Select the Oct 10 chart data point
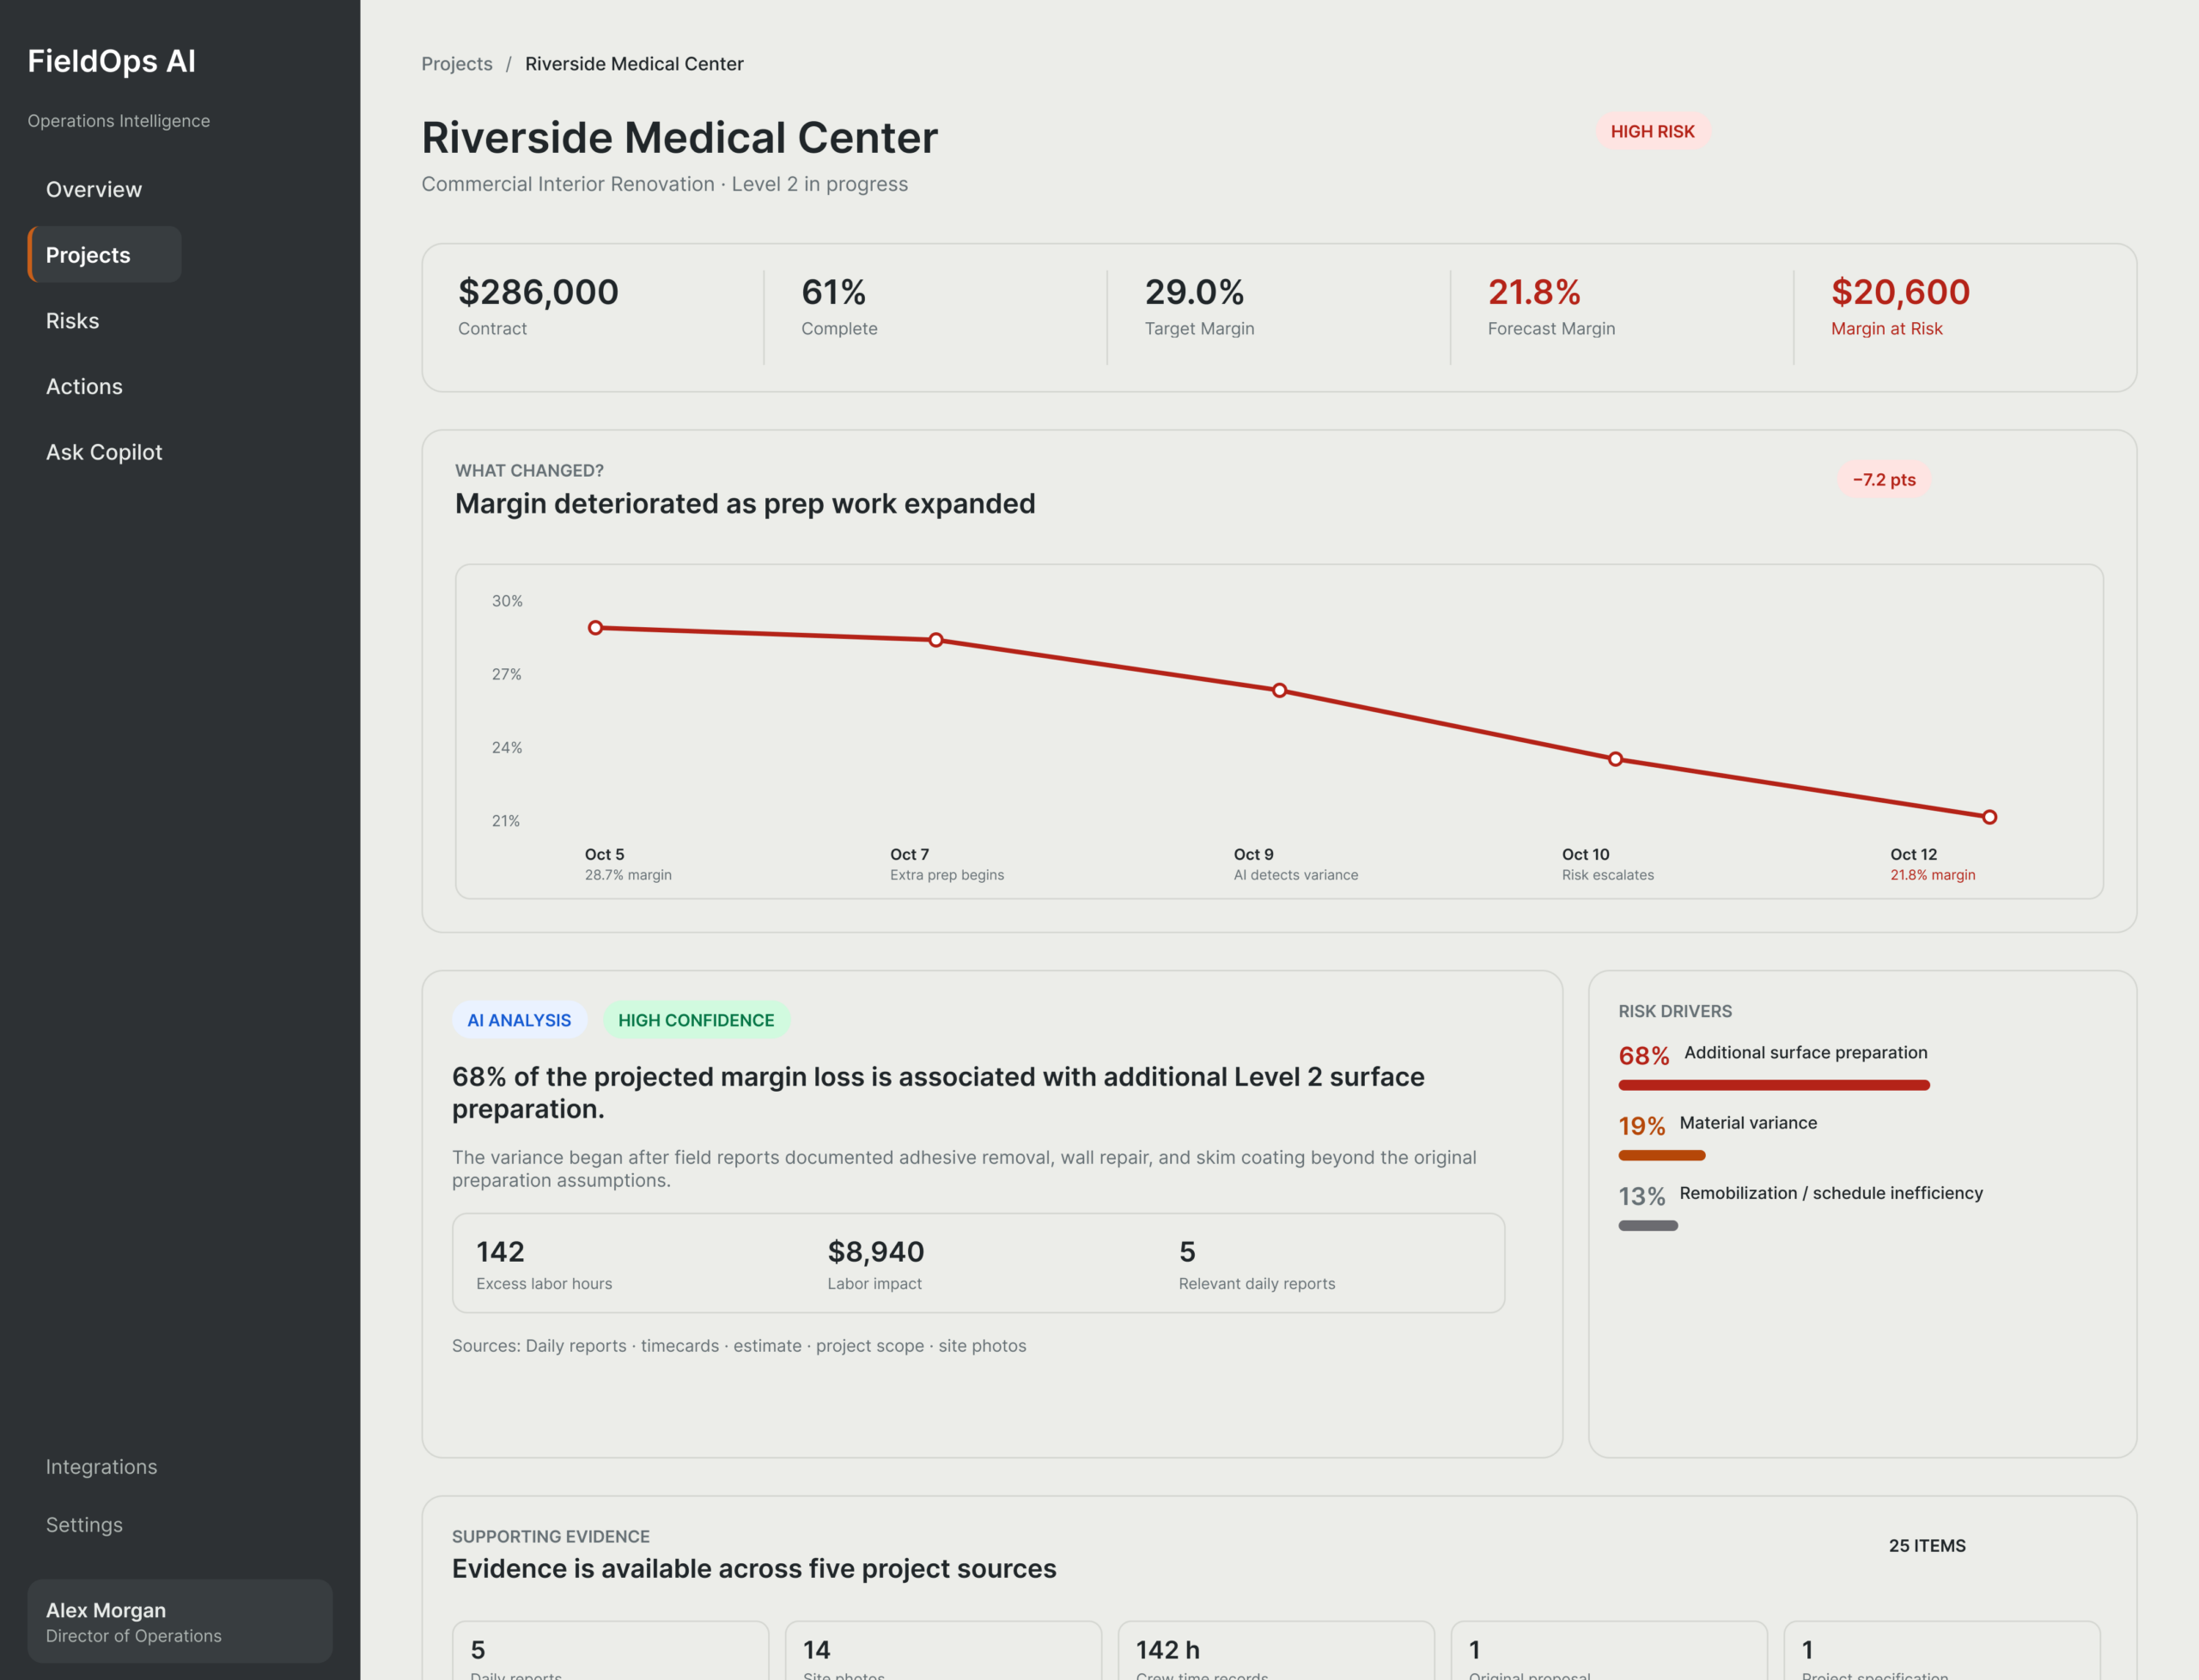This screenshot has width=2199, height=1680. click(1615, 759)
